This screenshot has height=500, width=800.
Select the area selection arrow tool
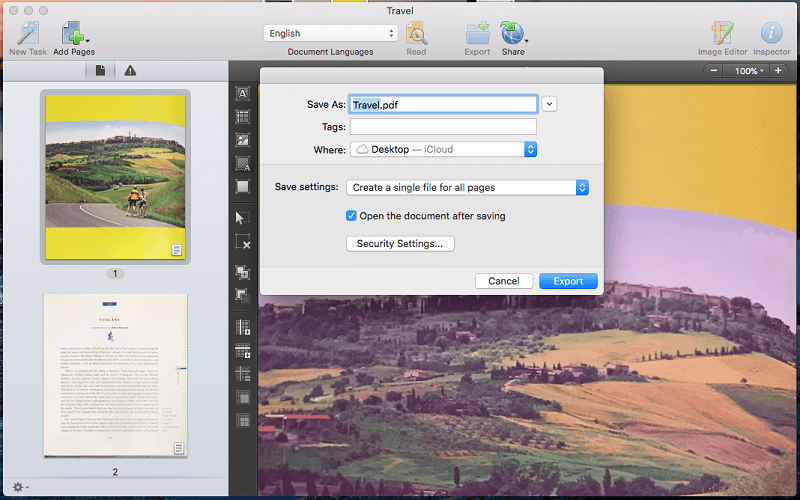click(x=243, y=218)
